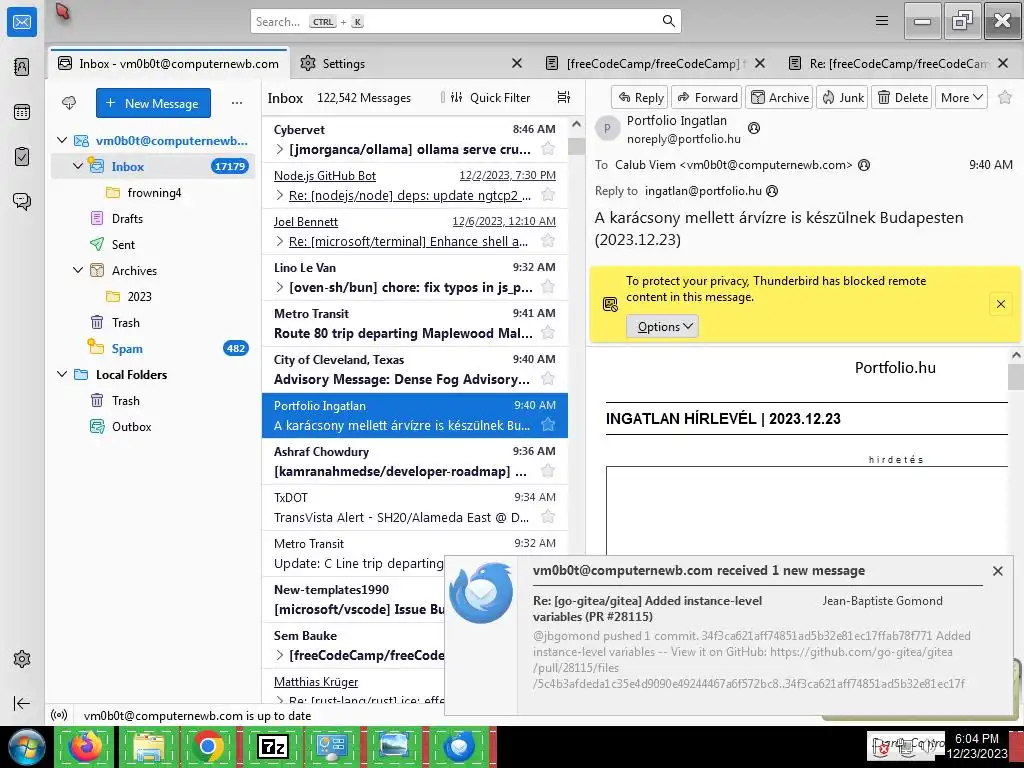
Task: Collapse the Archives folder subtree
Action: [78, 270]
